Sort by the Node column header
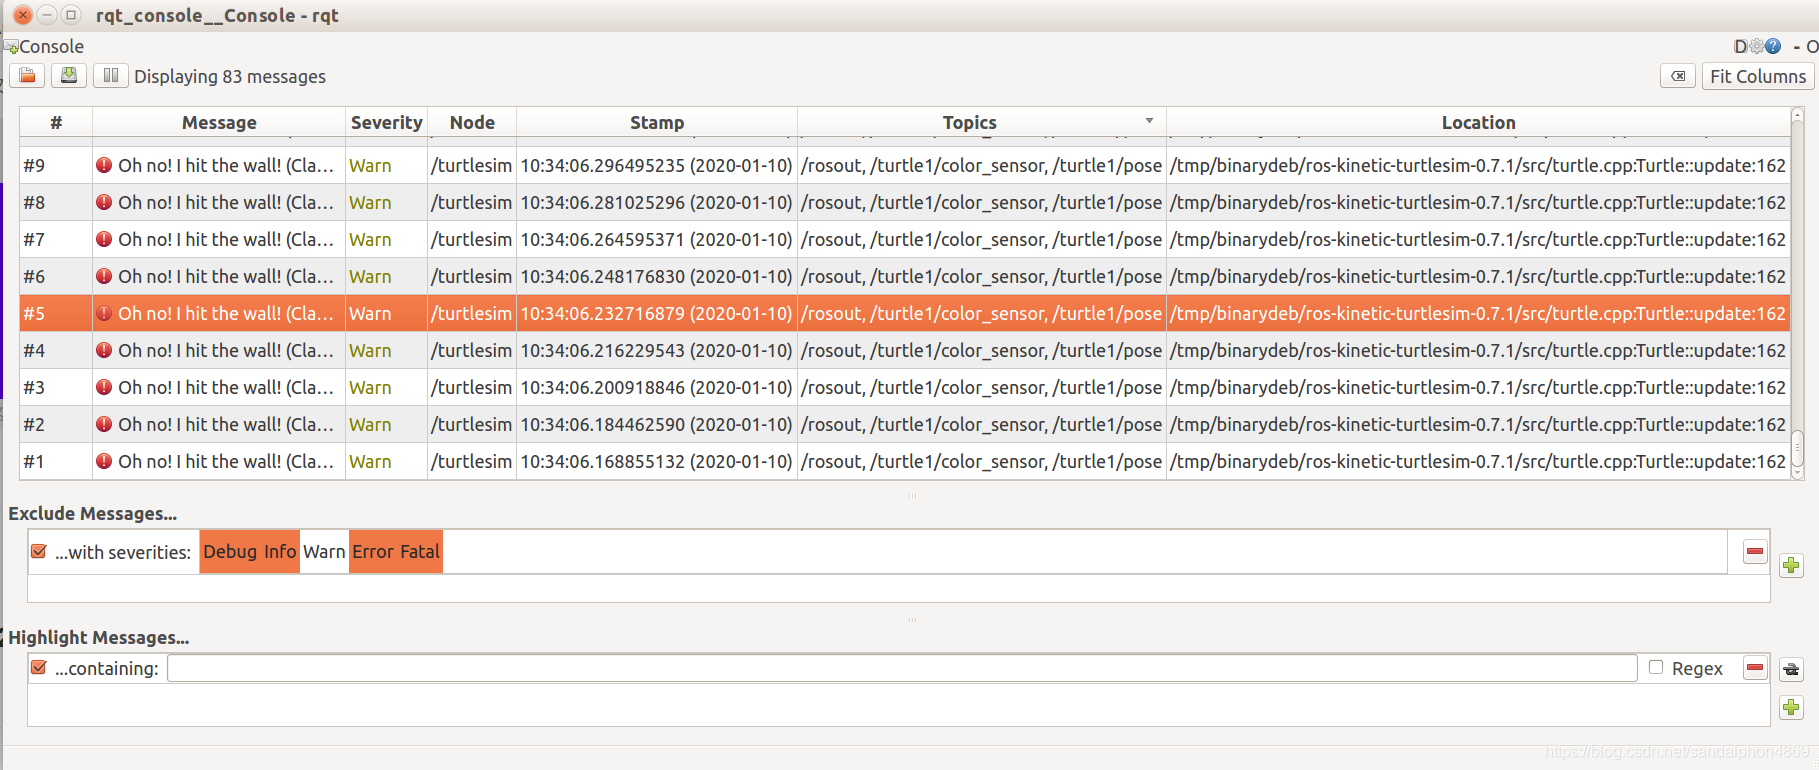This screenshot has width=1819, height=770. (472, 122)
